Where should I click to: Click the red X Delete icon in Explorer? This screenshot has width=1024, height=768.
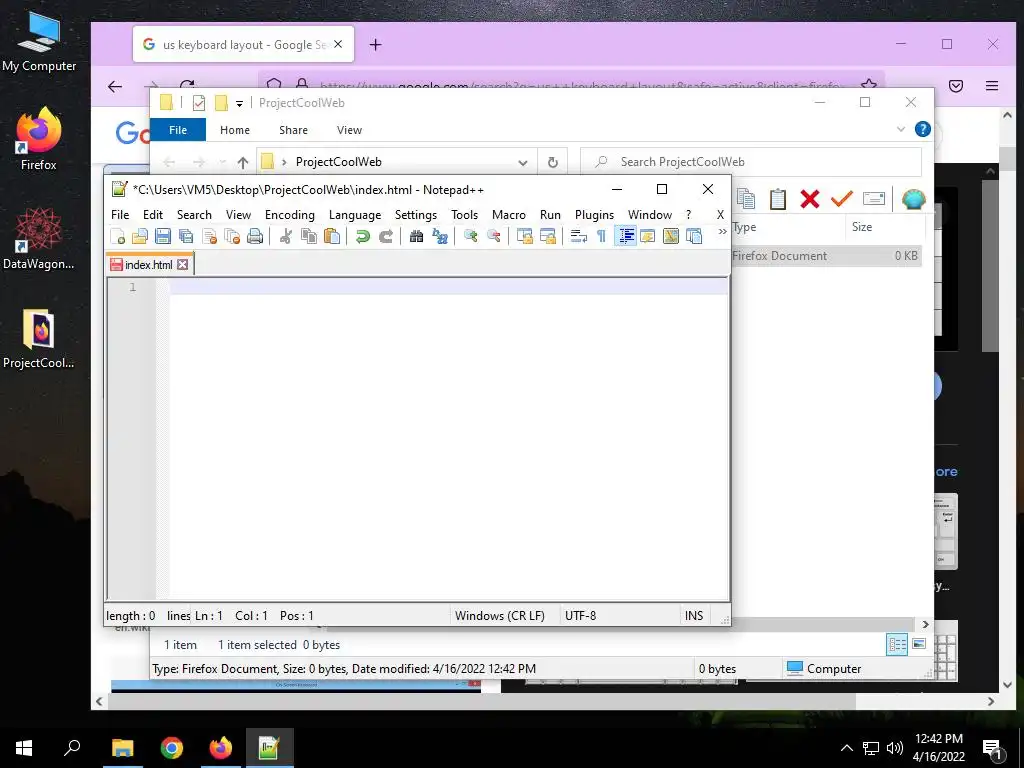[810, 199]
